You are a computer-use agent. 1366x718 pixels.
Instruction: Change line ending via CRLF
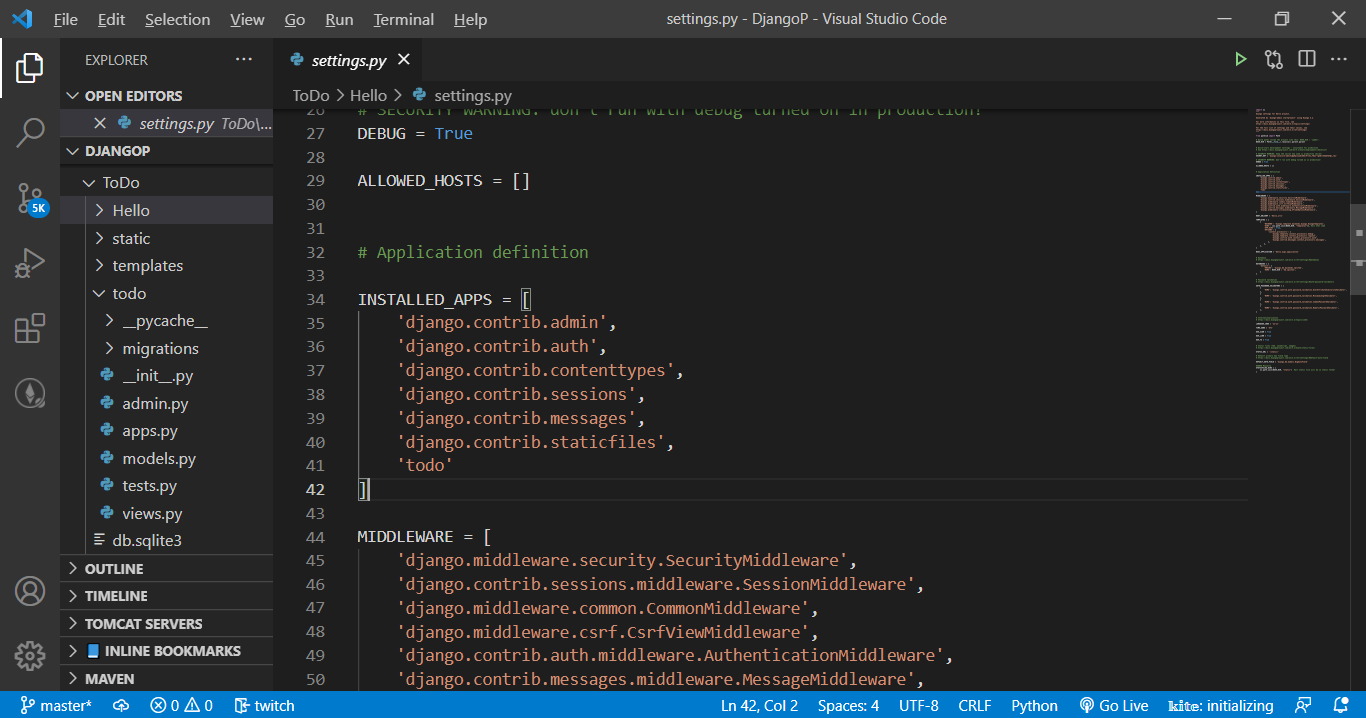[x=975, y=705]
